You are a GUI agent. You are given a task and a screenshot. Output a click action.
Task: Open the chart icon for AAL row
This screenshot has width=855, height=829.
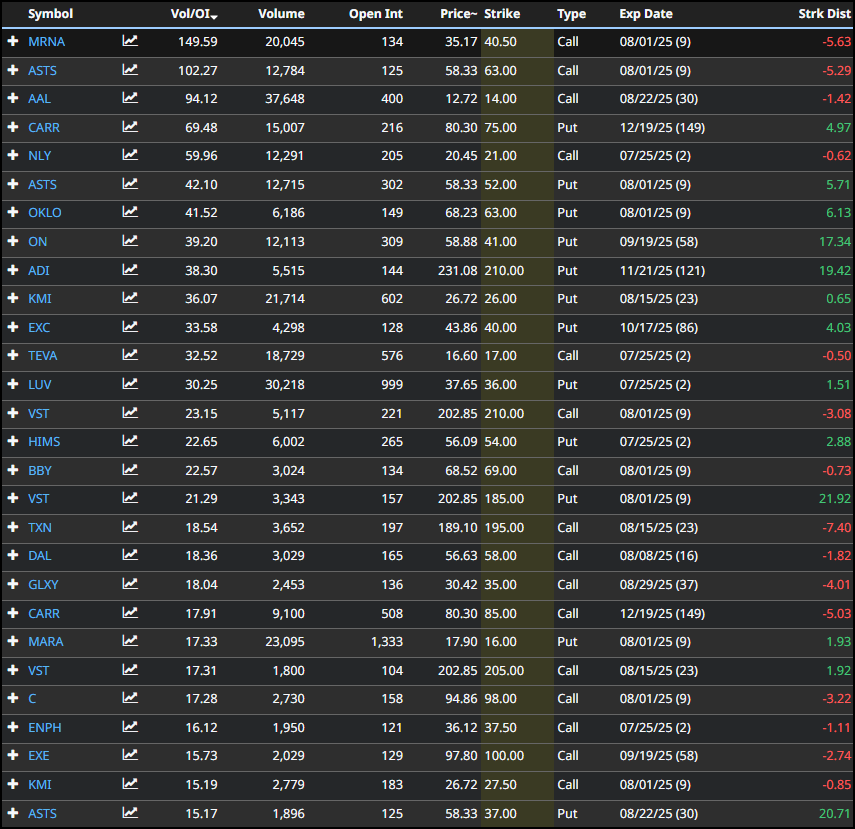(x=130, y=98)
